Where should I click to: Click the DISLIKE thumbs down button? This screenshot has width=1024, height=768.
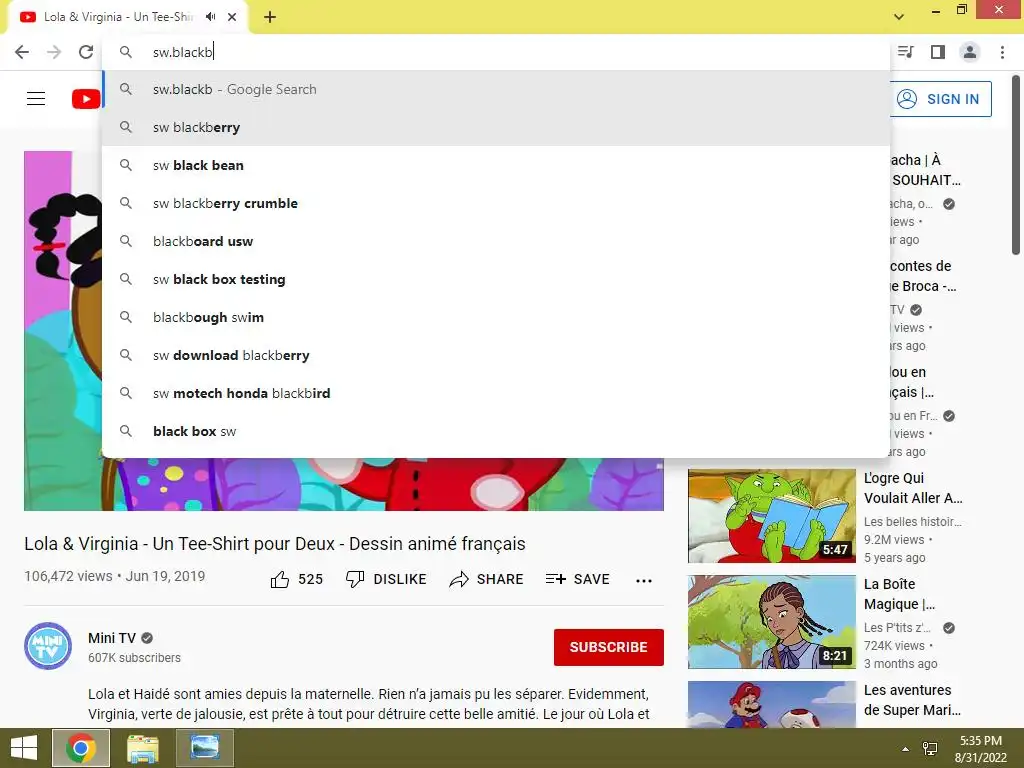(386, 579)
